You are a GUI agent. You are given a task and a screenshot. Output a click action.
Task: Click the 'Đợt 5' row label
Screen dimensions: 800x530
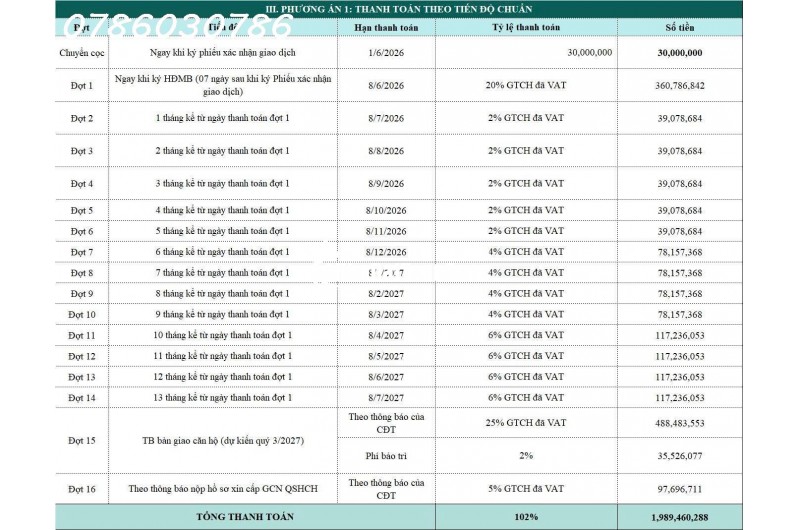(x=82, y=210)
